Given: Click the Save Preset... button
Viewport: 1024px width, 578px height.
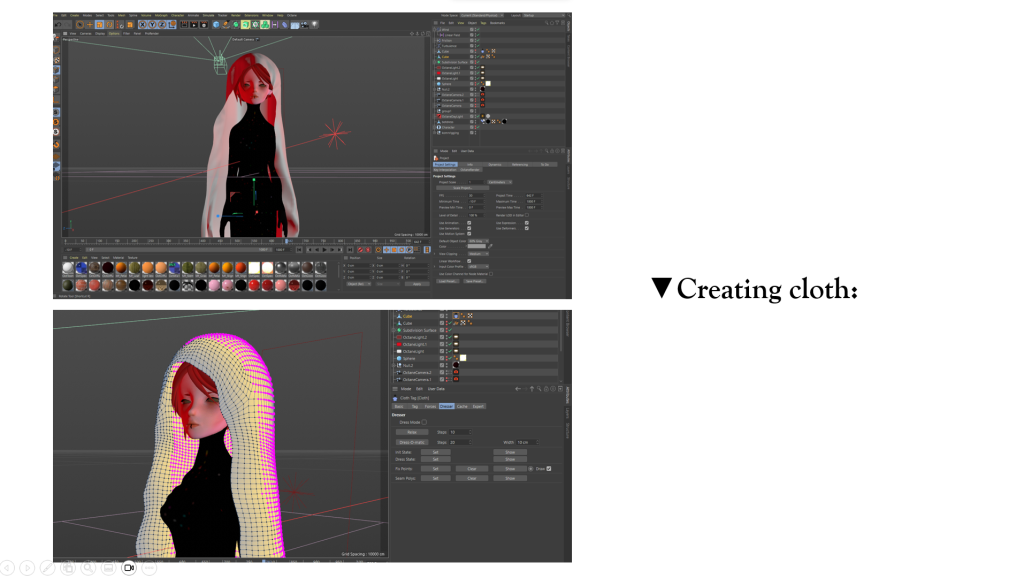Looking at the screenshot, I should coord(475,281).
